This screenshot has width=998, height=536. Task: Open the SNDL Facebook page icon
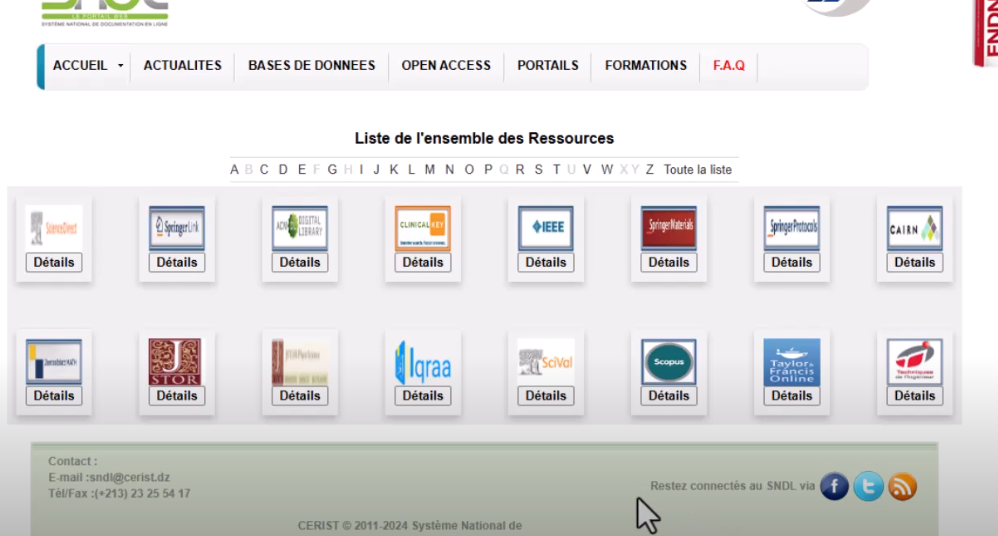click(x=834, y=486)
